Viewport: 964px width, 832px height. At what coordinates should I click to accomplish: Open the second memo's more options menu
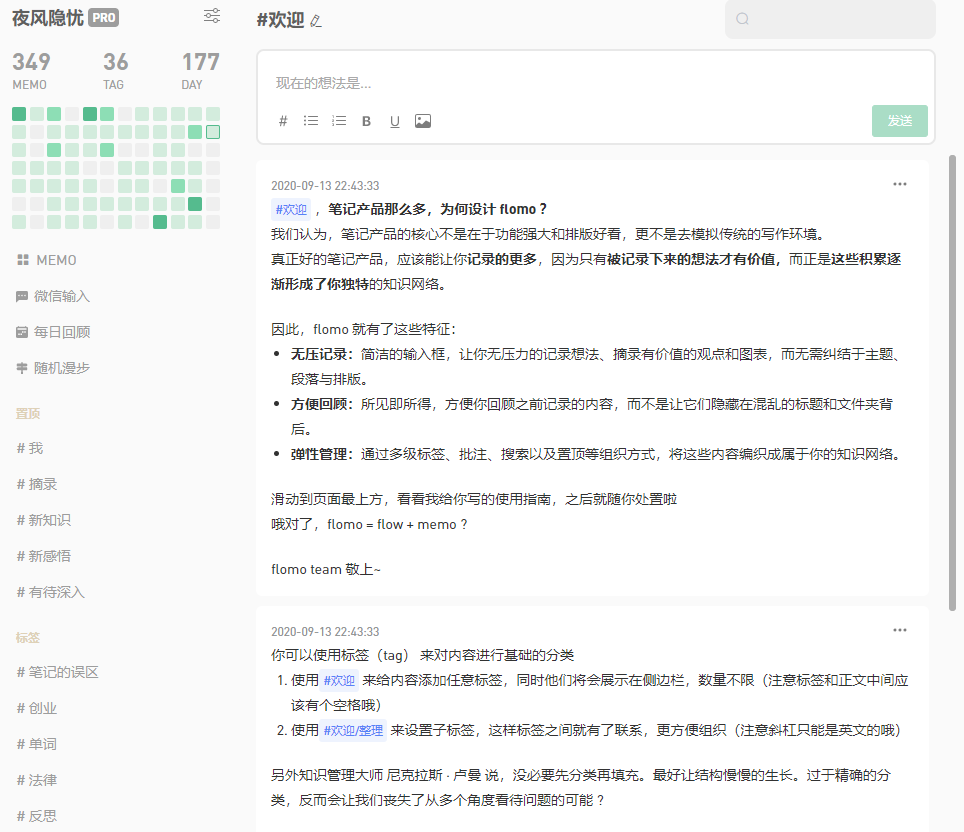tap(900, 630)
